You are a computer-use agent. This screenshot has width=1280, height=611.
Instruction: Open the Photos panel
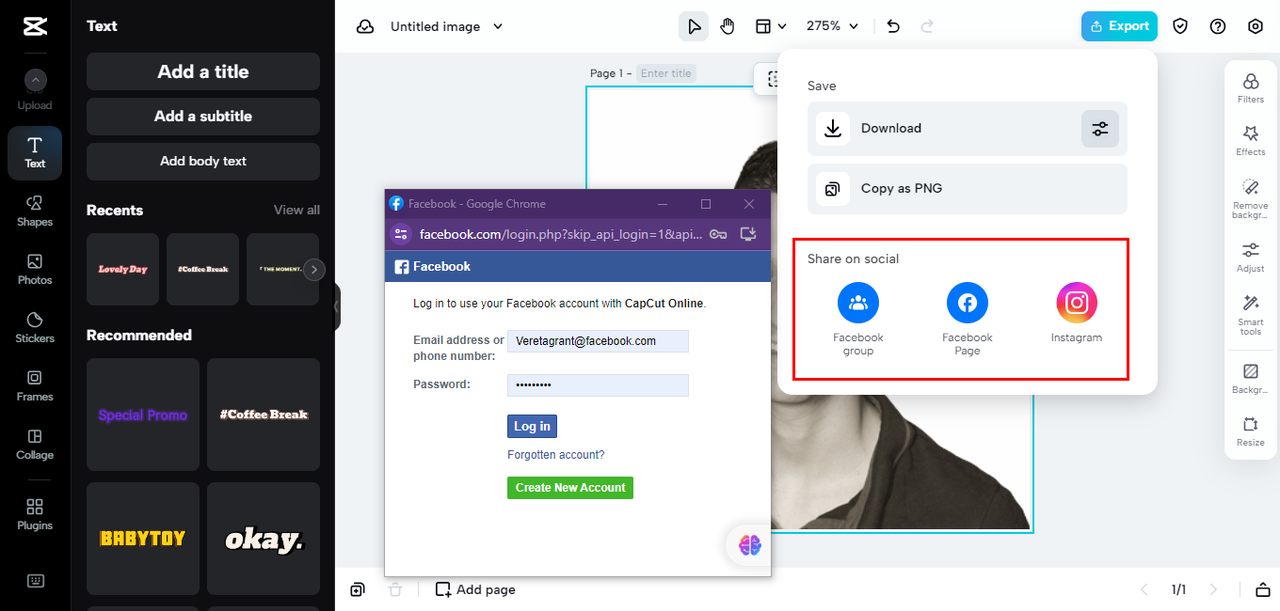[x=35, y=269]
